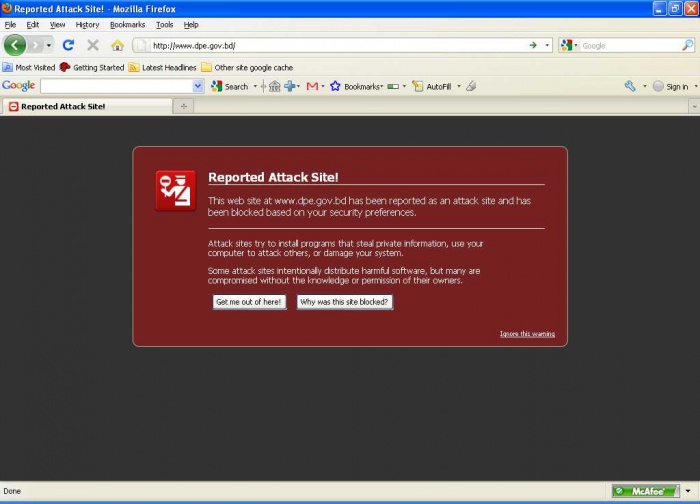Click the Done status bar text
The width and height of the screenshot is (700, 504).
[12, 491]
